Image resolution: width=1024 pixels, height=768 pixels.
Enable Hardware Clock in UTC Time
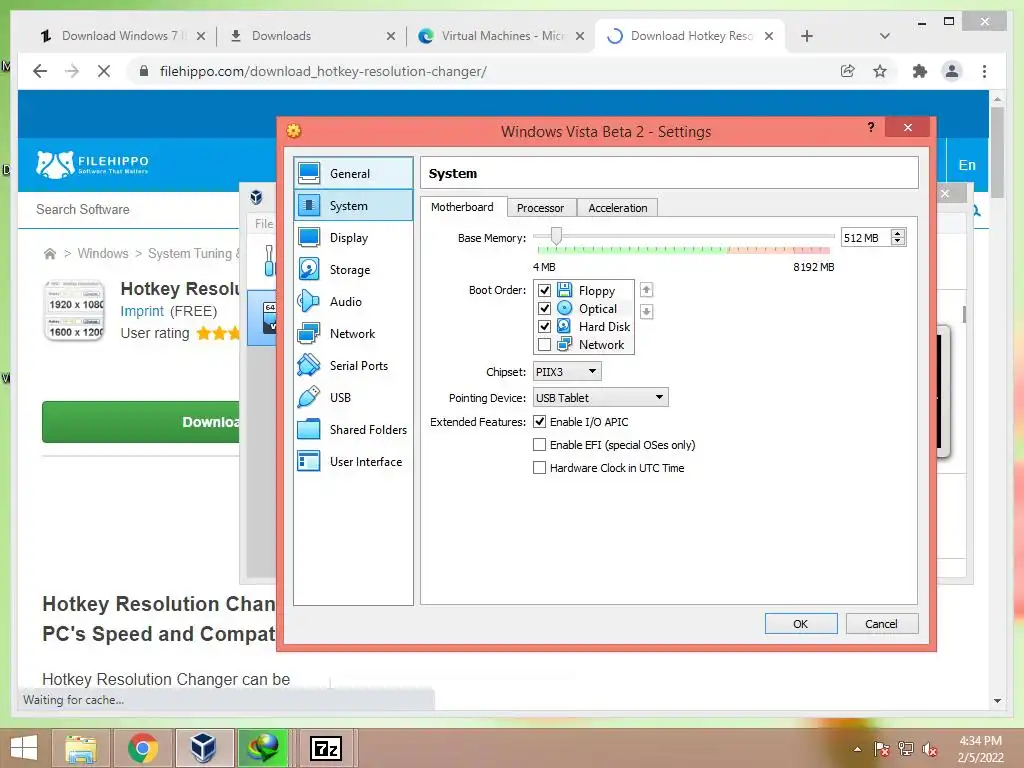539,468
